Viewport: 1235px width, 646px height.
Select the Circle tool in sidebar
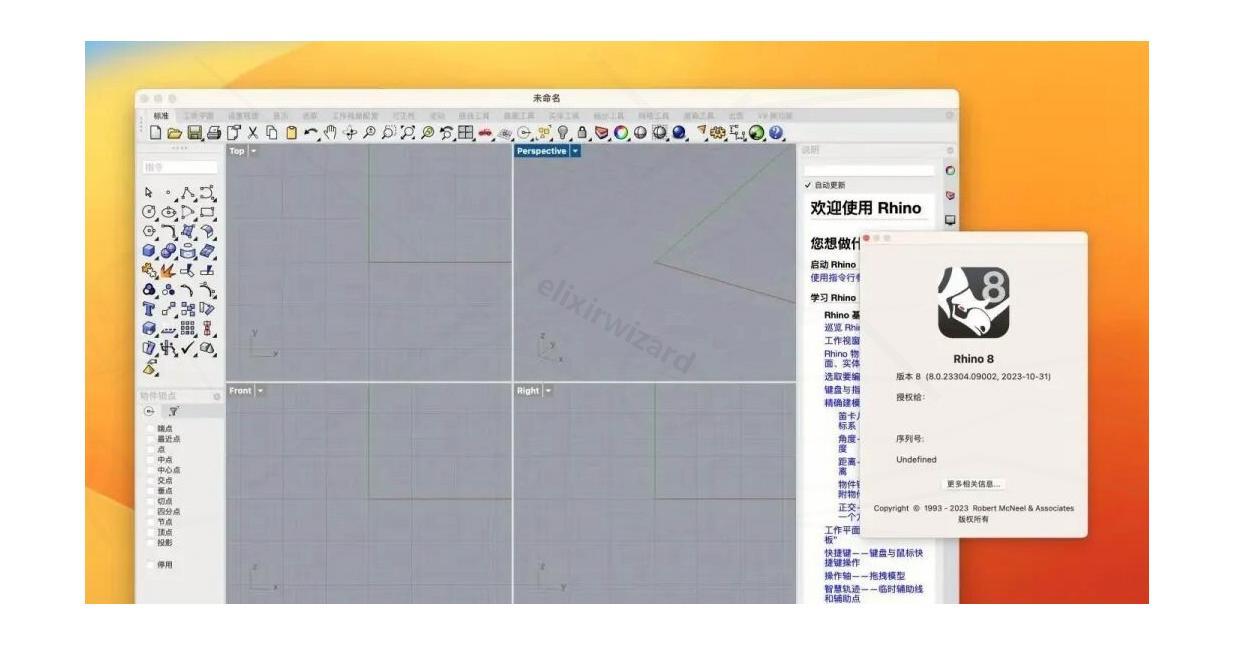149,212
